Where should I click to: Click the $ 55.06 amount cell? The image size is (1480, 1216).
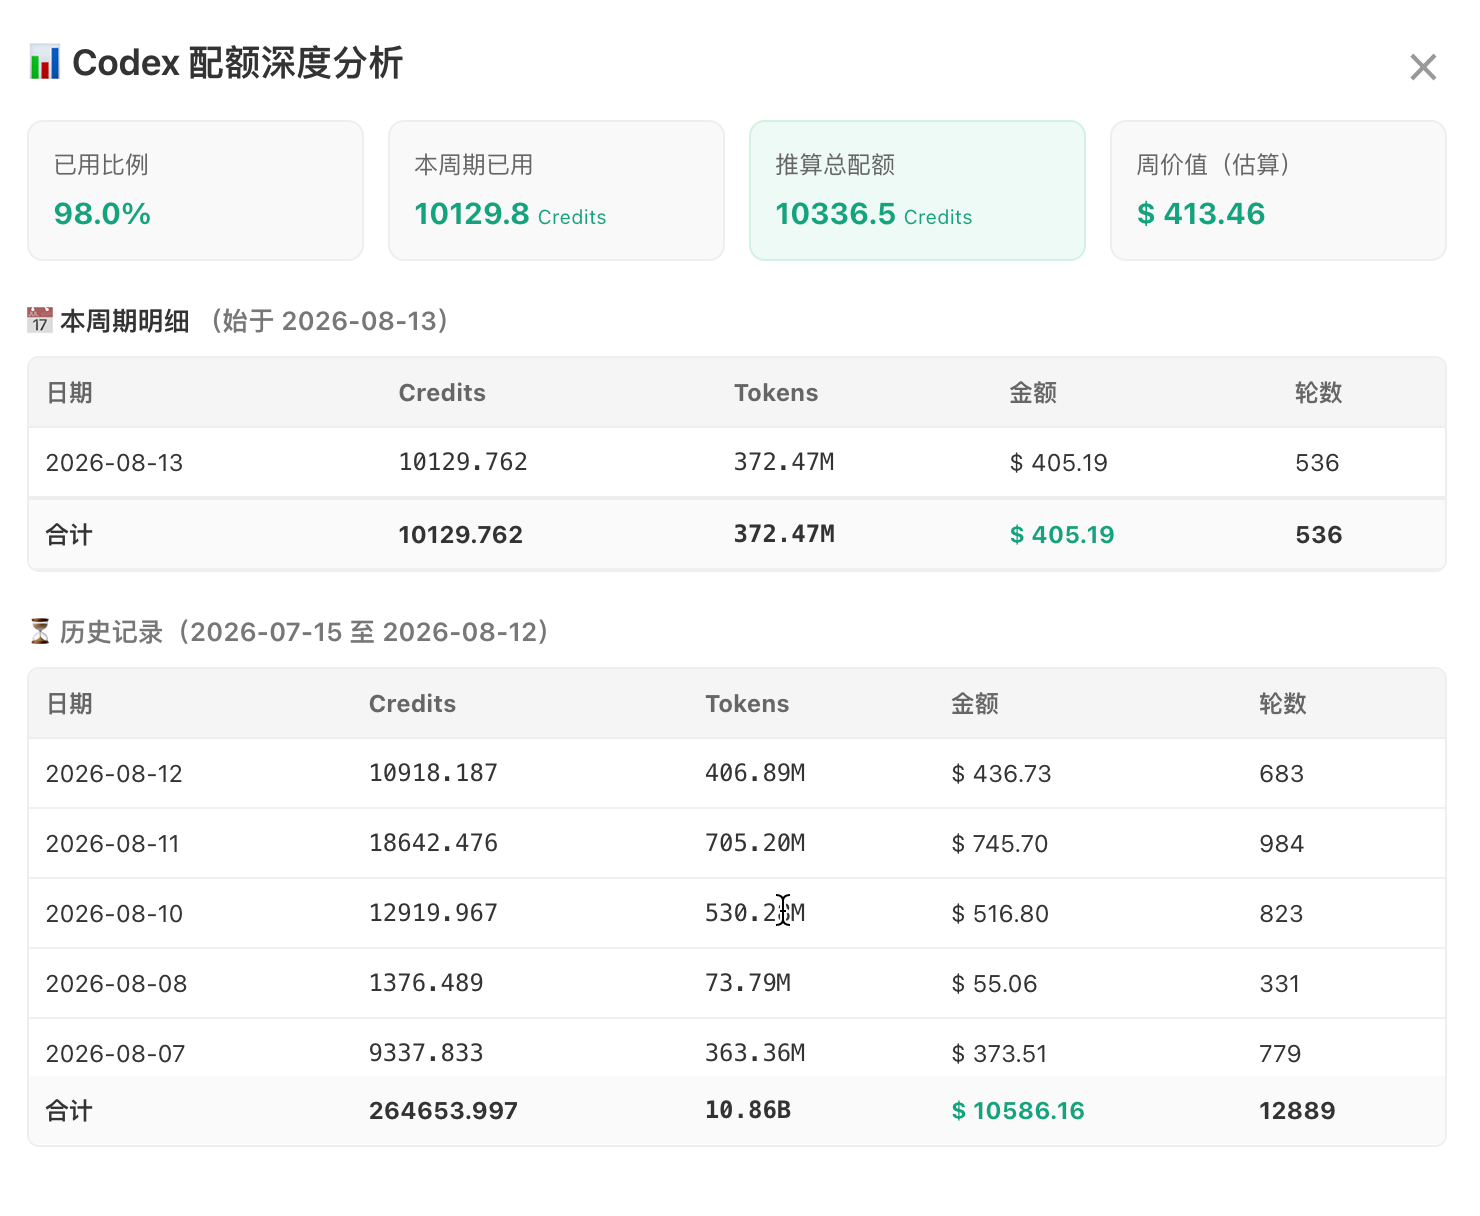point(994,984)
